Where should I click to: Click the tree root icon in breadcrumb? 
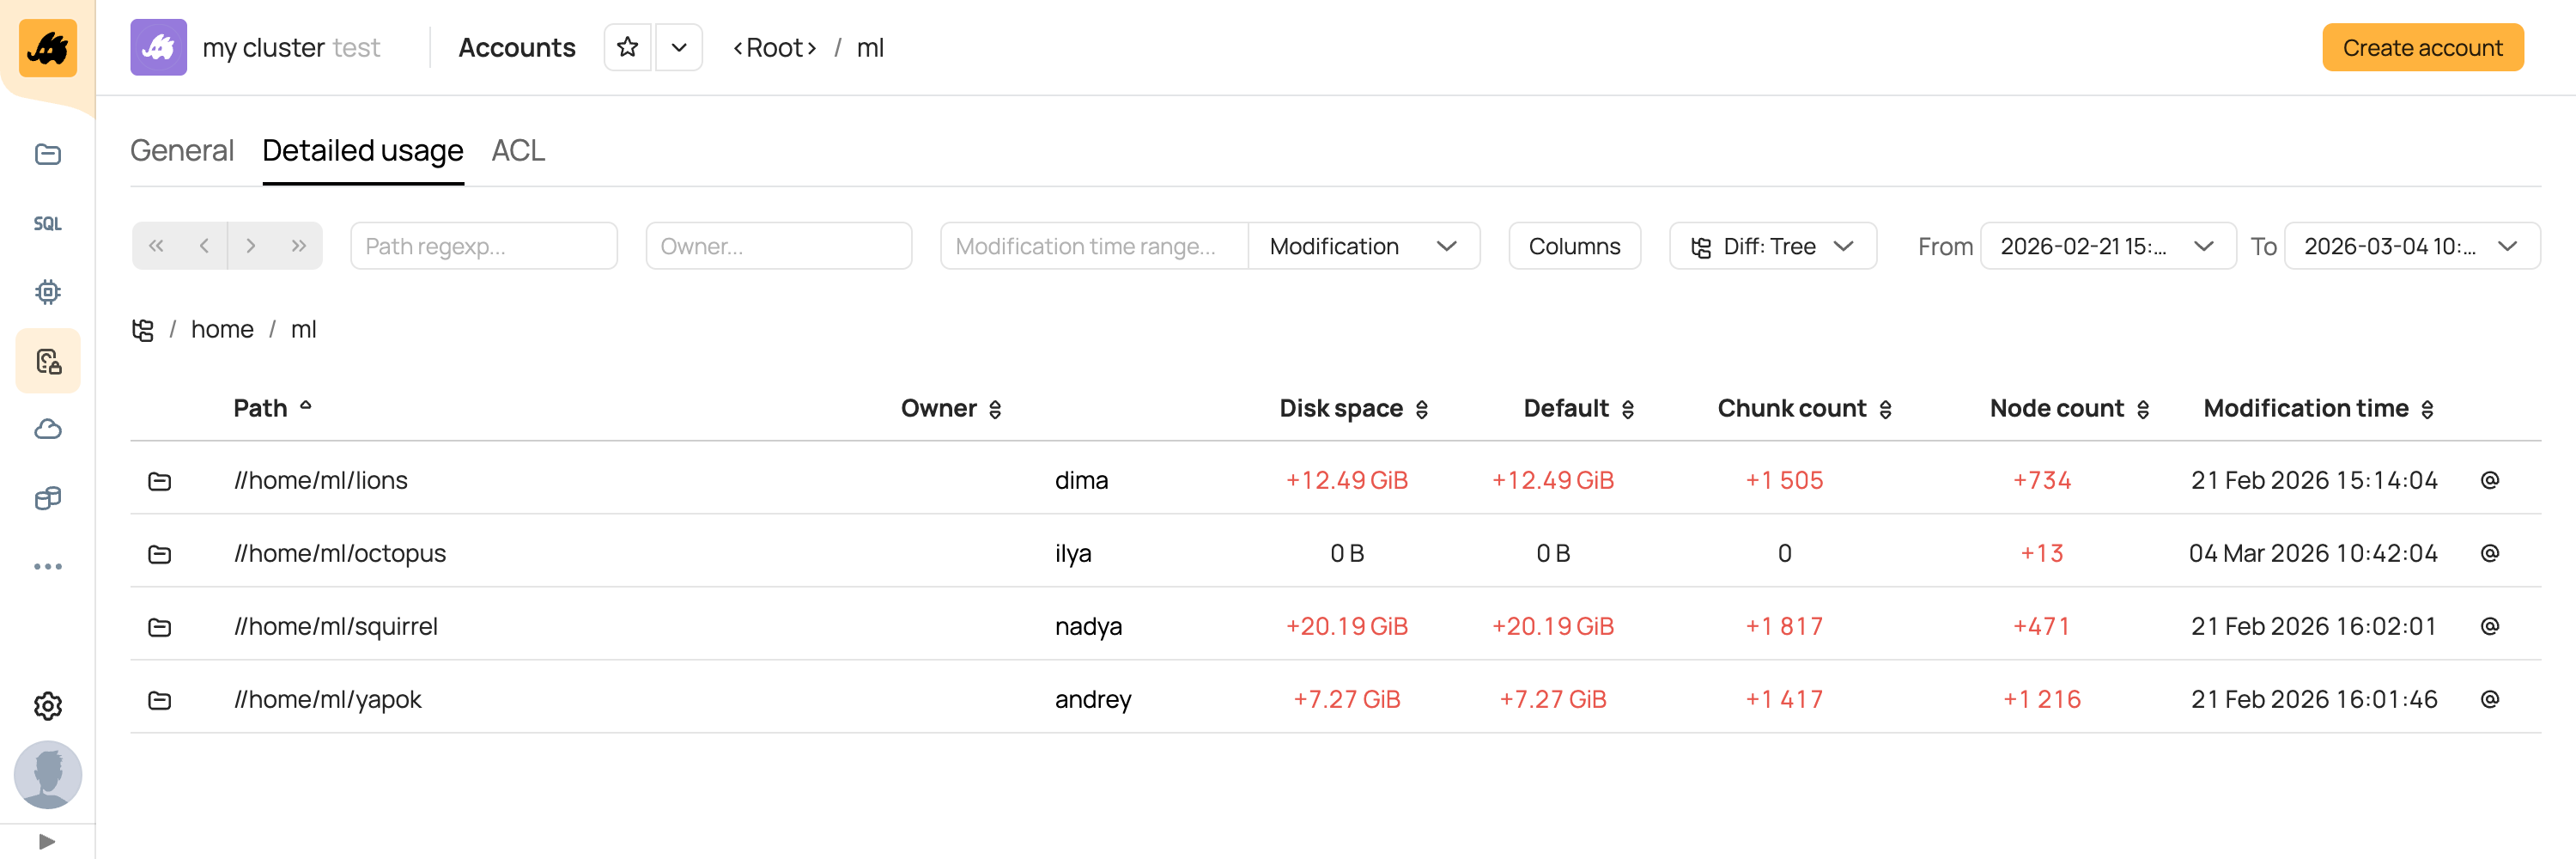point(143,330)
